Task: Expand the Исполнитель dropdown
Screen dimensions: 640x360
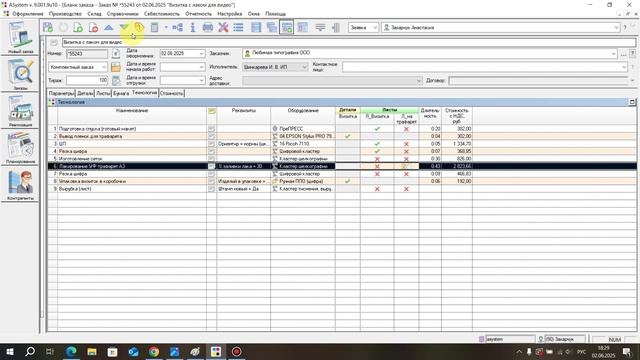Action: coord(304,67)
